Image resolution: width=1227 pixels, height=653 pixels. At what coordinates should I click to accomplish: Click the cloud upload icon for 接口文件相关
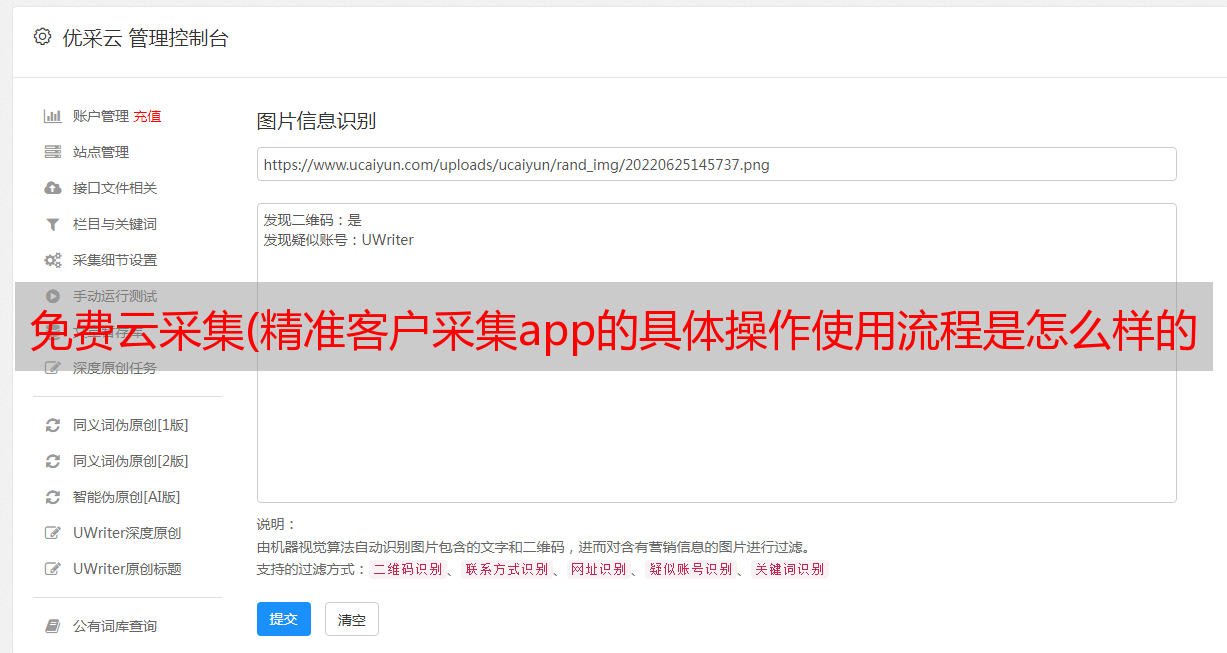pyautogui.click(x=53, y=188)
